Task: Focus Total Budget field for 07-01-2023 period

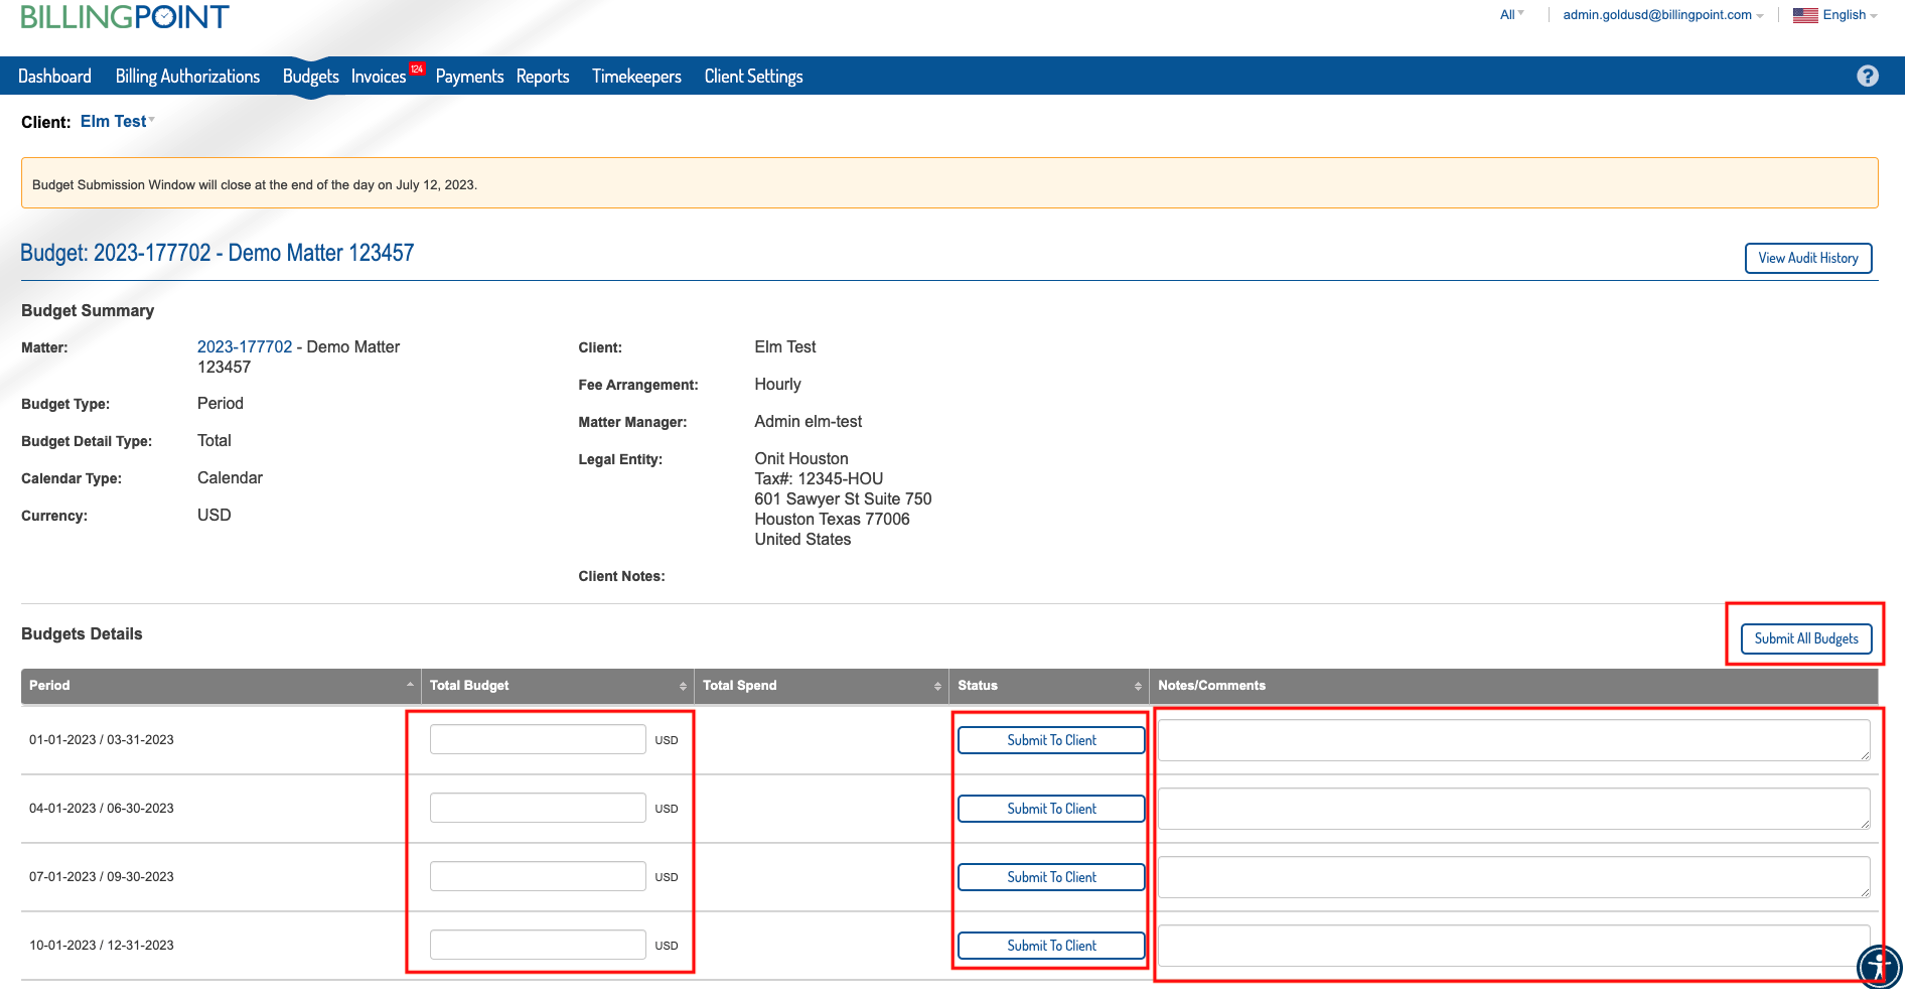Action: pyautogui.click(x=538, y=877)
